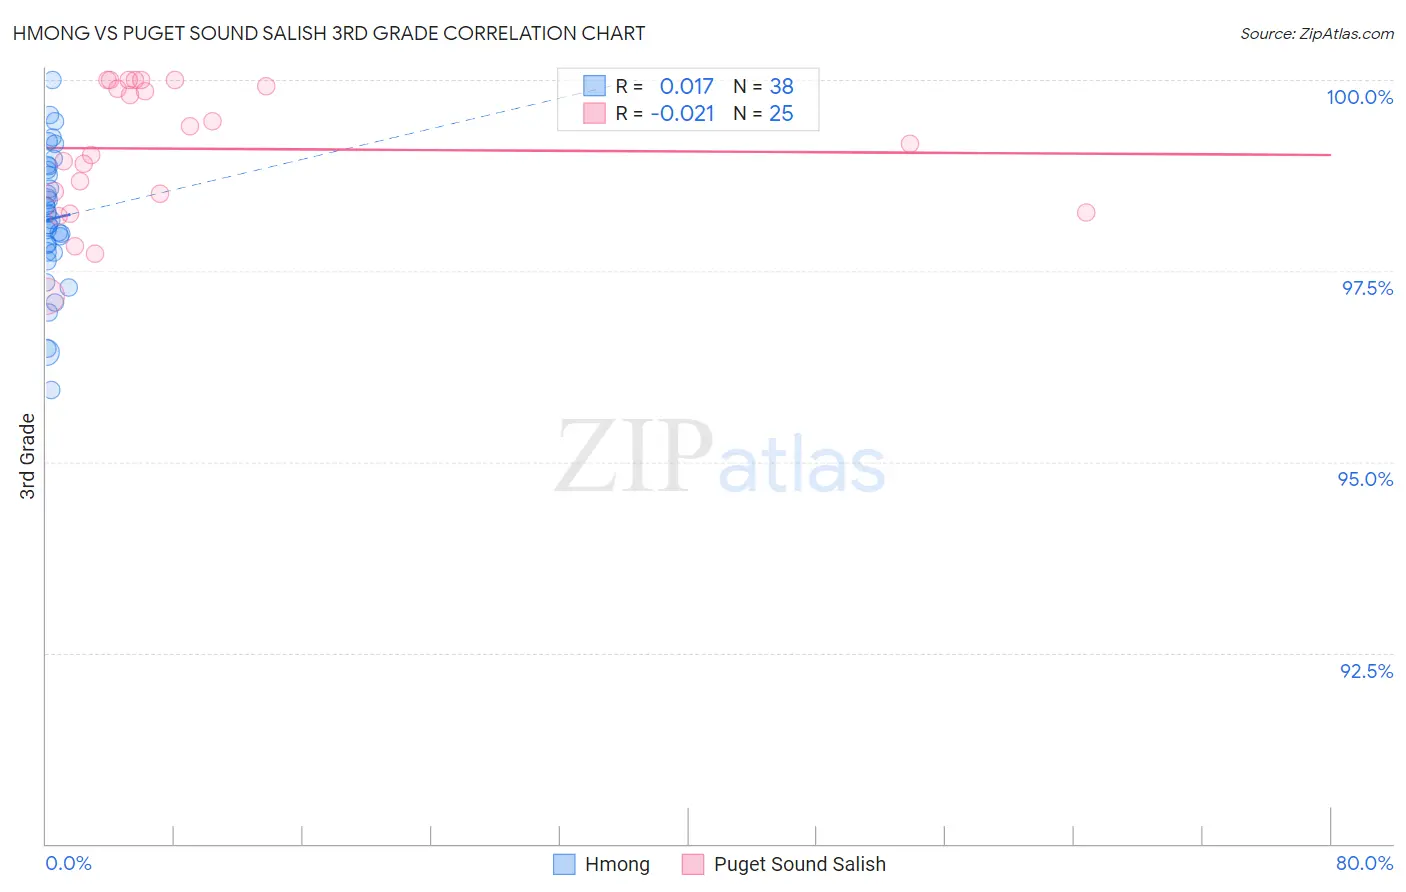Open the ZipAtlas.com source link

click(x=1317, y=33)
